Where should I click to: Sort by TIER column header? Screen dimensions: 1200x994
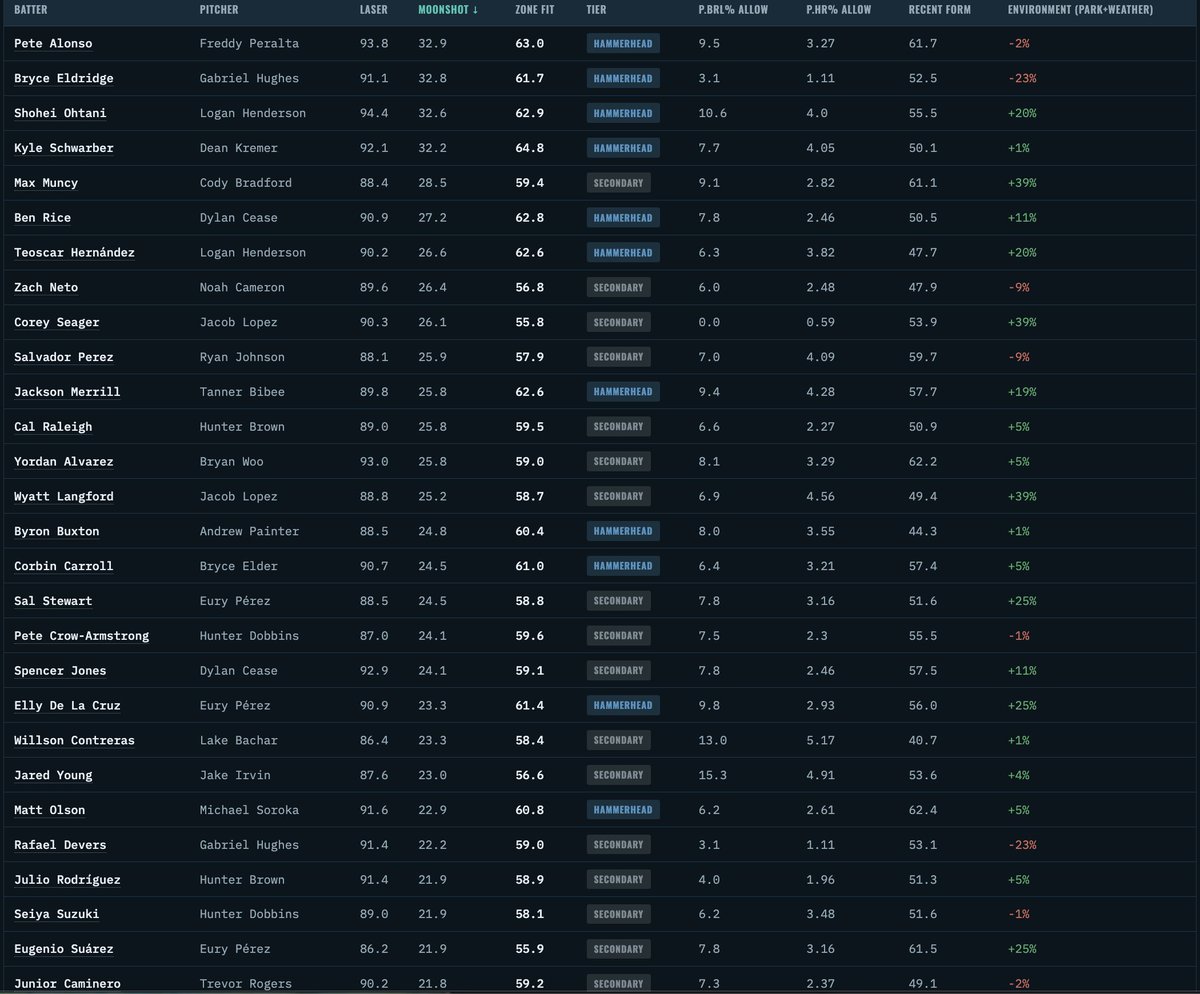pos(596,10)
